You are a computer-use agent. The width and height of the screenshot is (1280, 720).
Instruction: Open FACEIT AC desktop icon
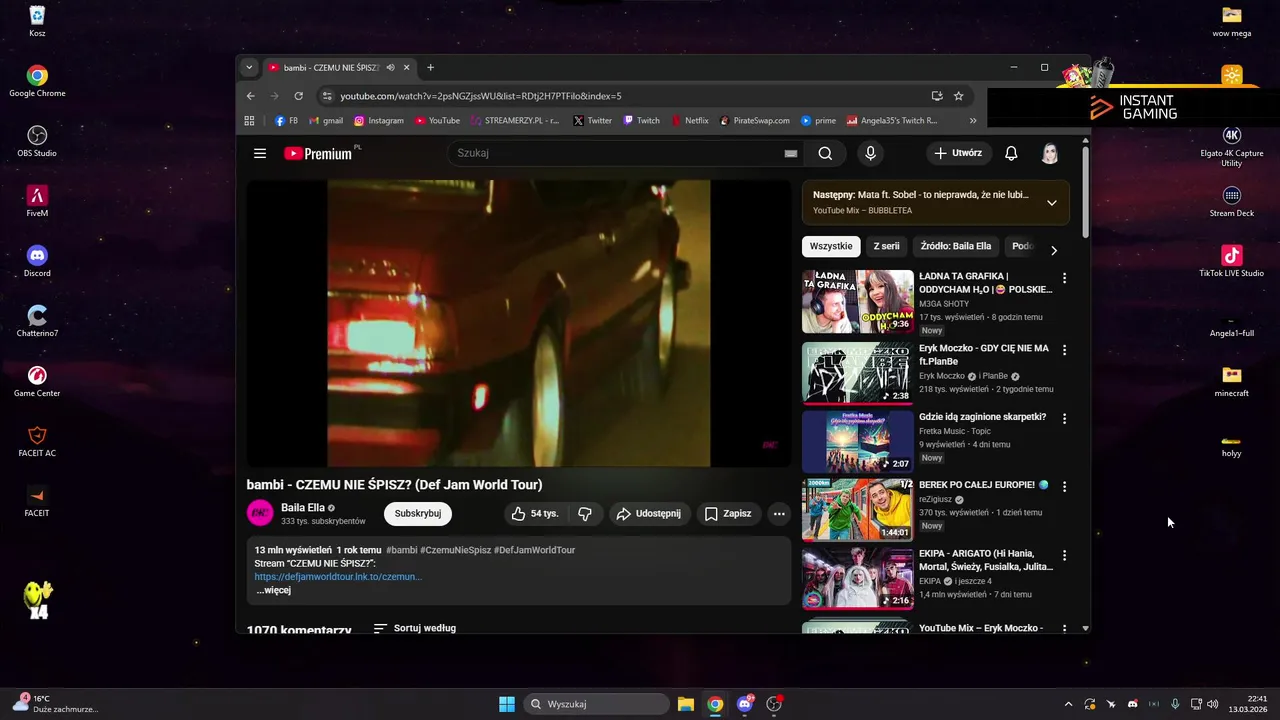(x=37, y=441)
